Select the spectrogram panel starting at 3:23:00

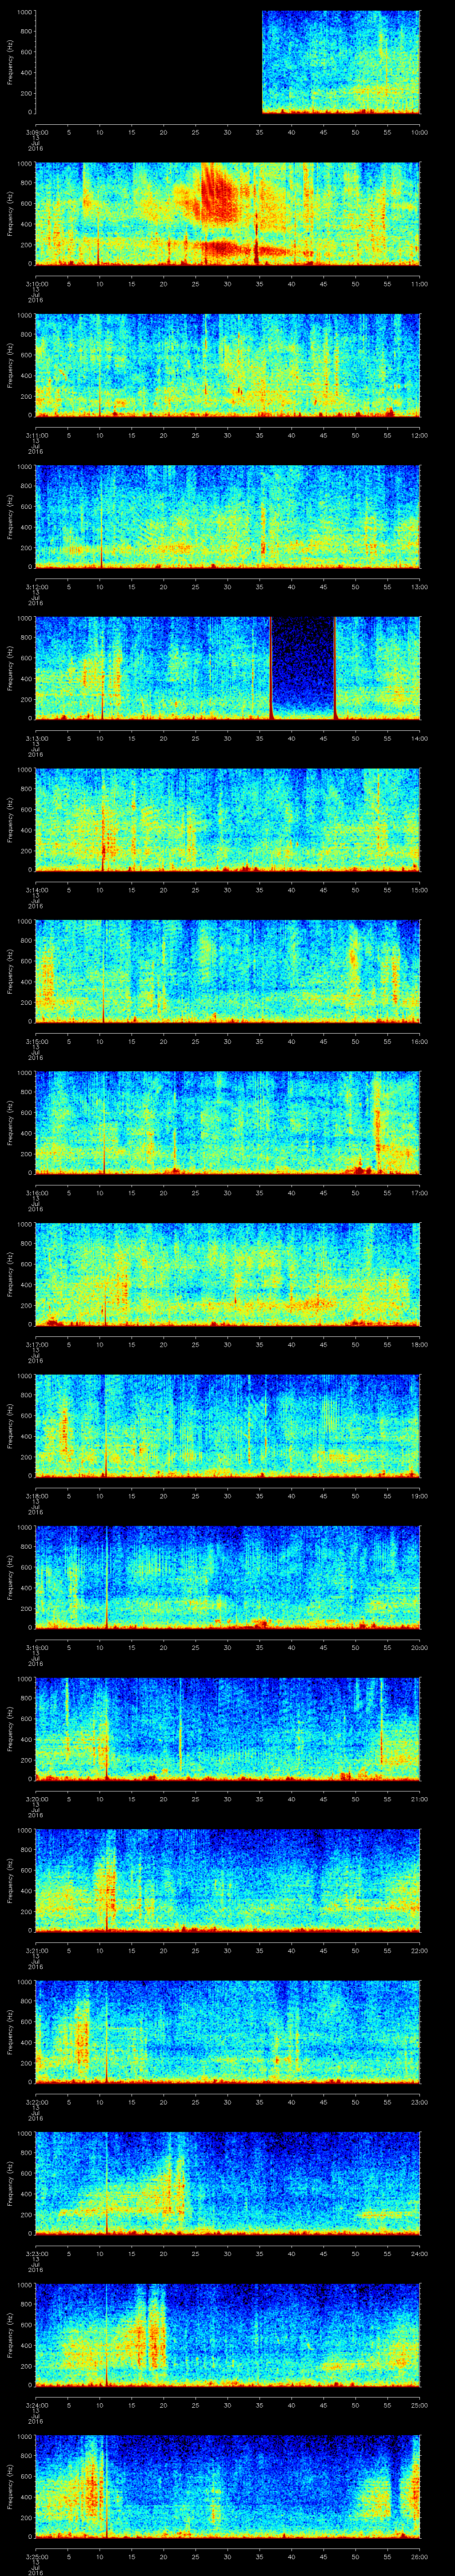[x=228, y=2183]
